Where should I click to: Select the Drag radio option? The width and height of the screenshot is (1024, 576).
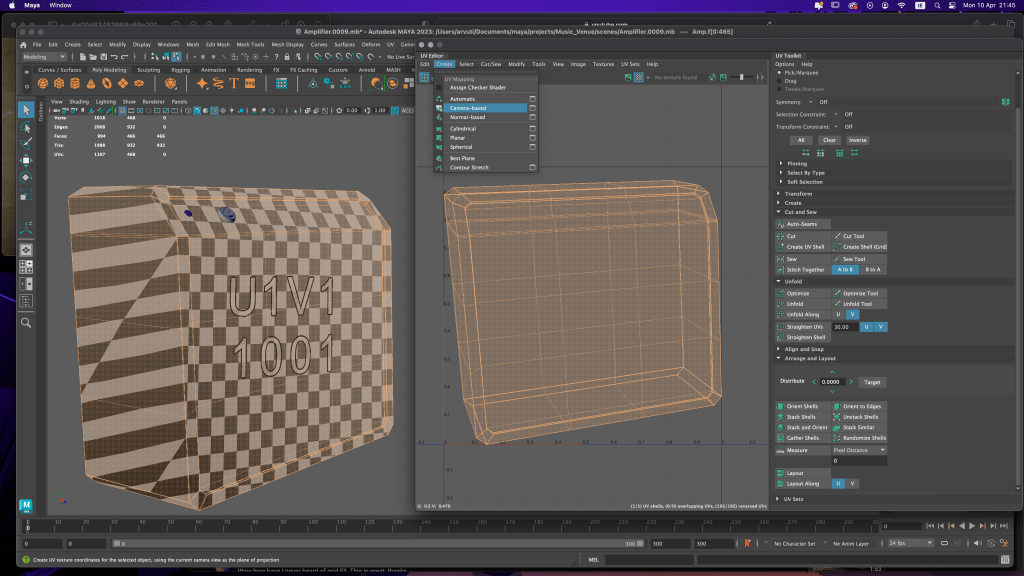[x=780, y=81]
